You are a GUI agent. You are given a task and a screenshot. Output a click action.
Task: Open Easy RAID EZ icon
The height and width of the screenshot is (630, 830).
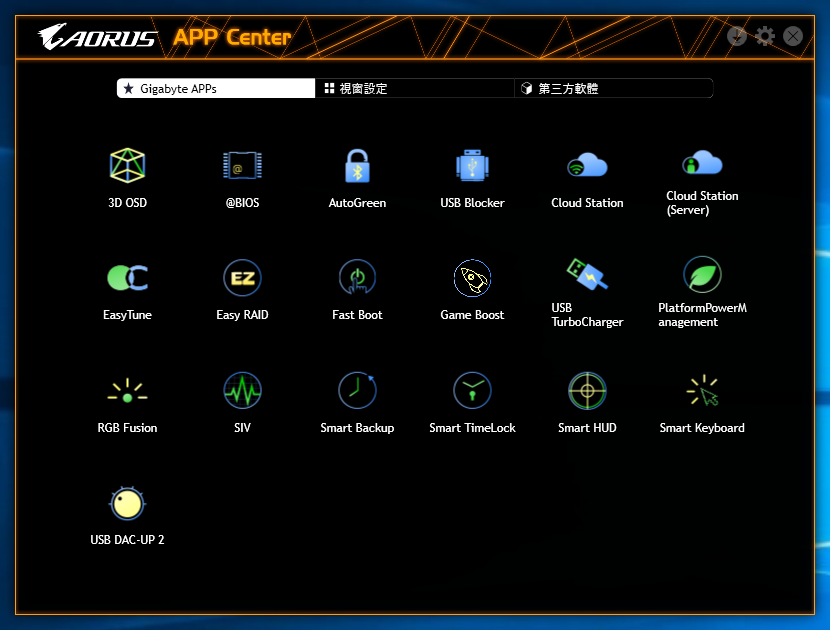coord(242,278)
